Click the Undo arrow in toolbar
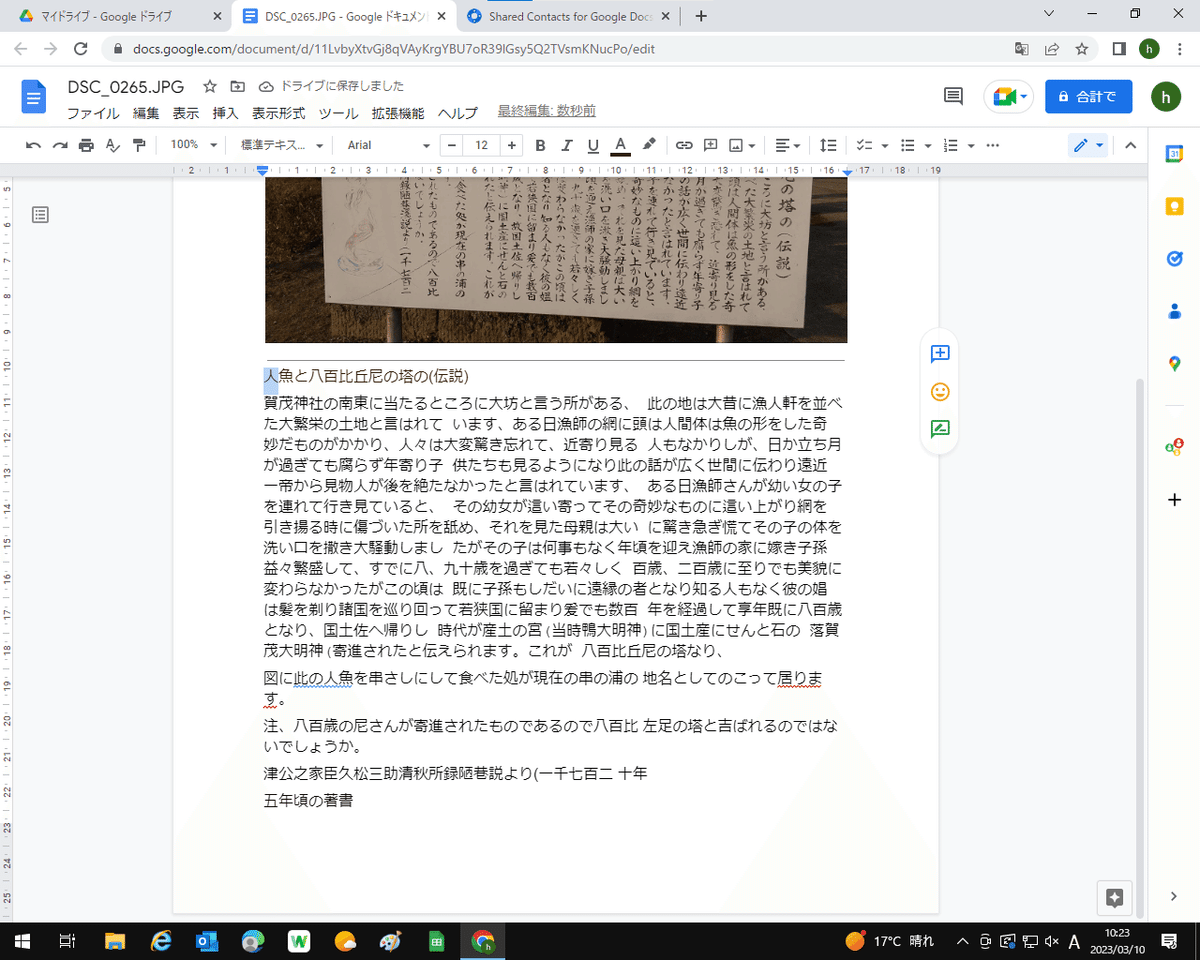Screen dimensions: 1200x960 tap(34, 145)
